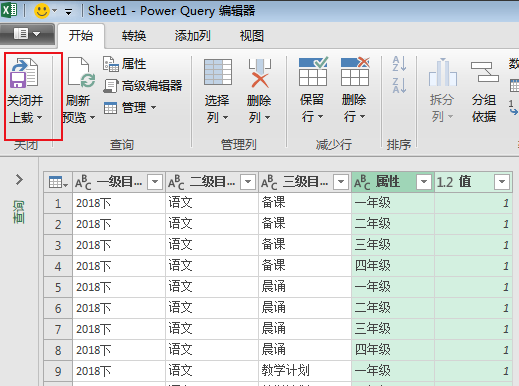
Task: Click the Close & Load (关闭并上载) icon
Action: coord(24,73)
